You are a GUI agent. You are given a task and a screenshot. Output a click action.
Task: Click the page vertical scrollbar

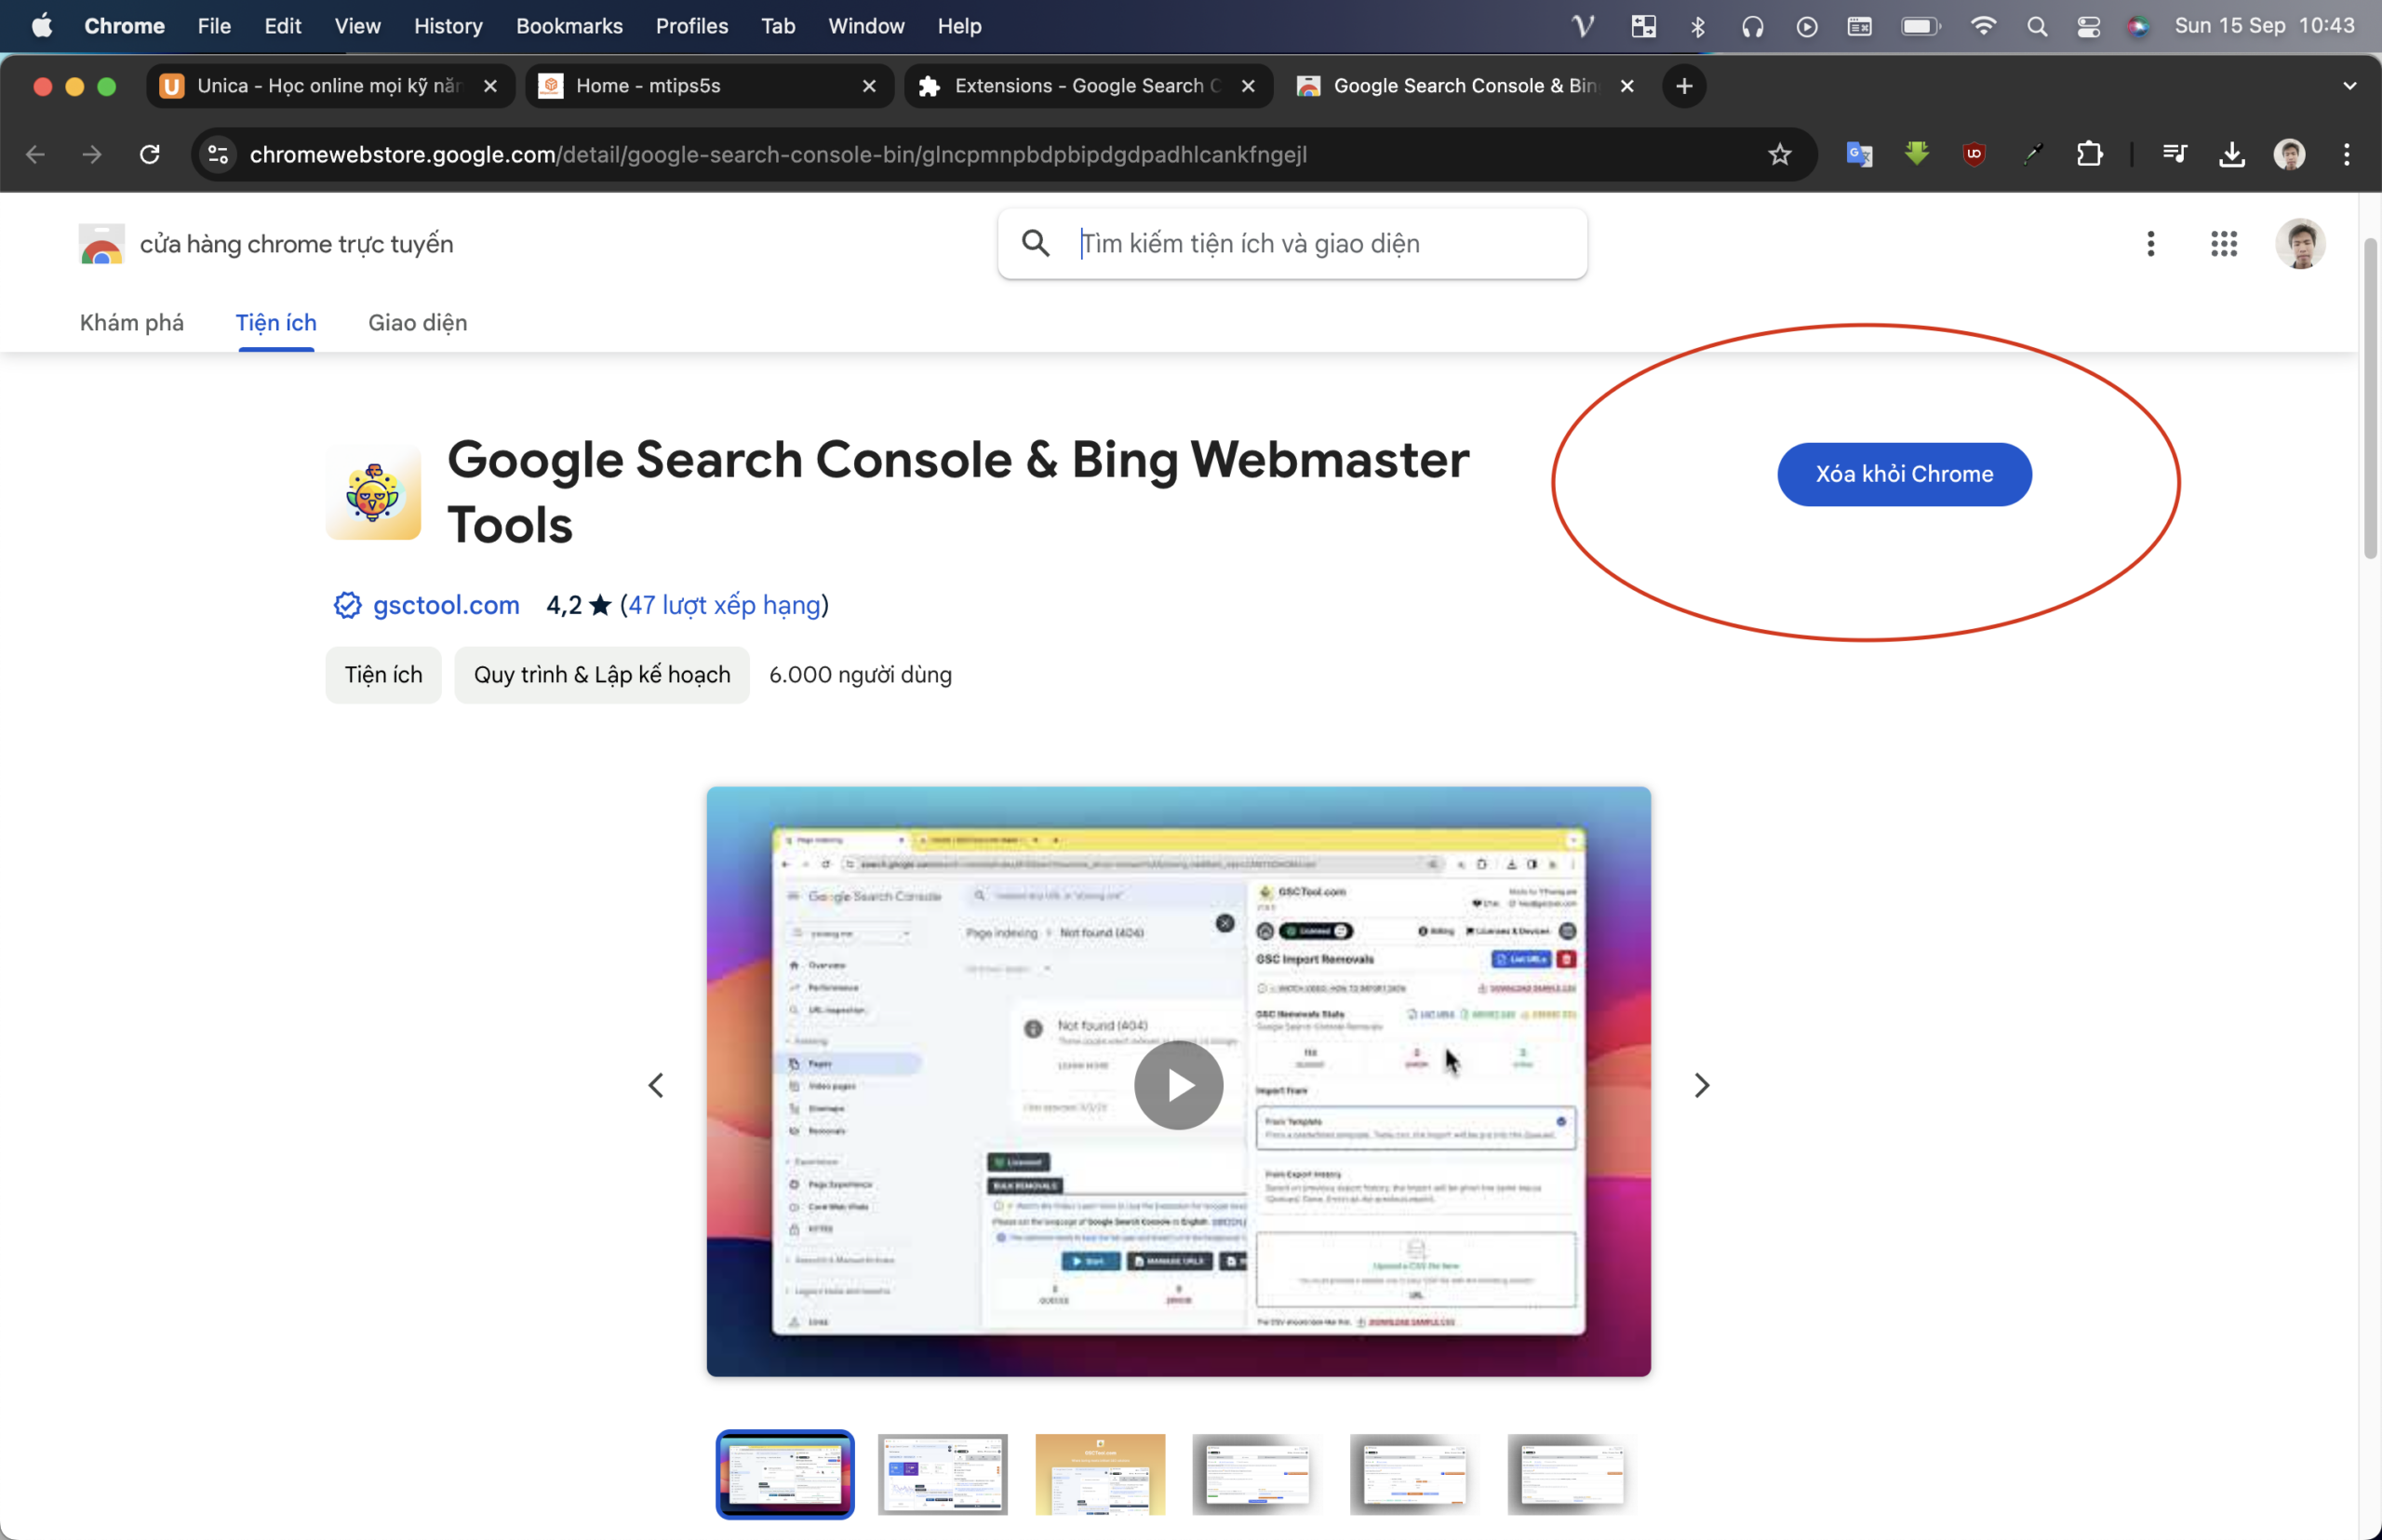[2369, 398]
